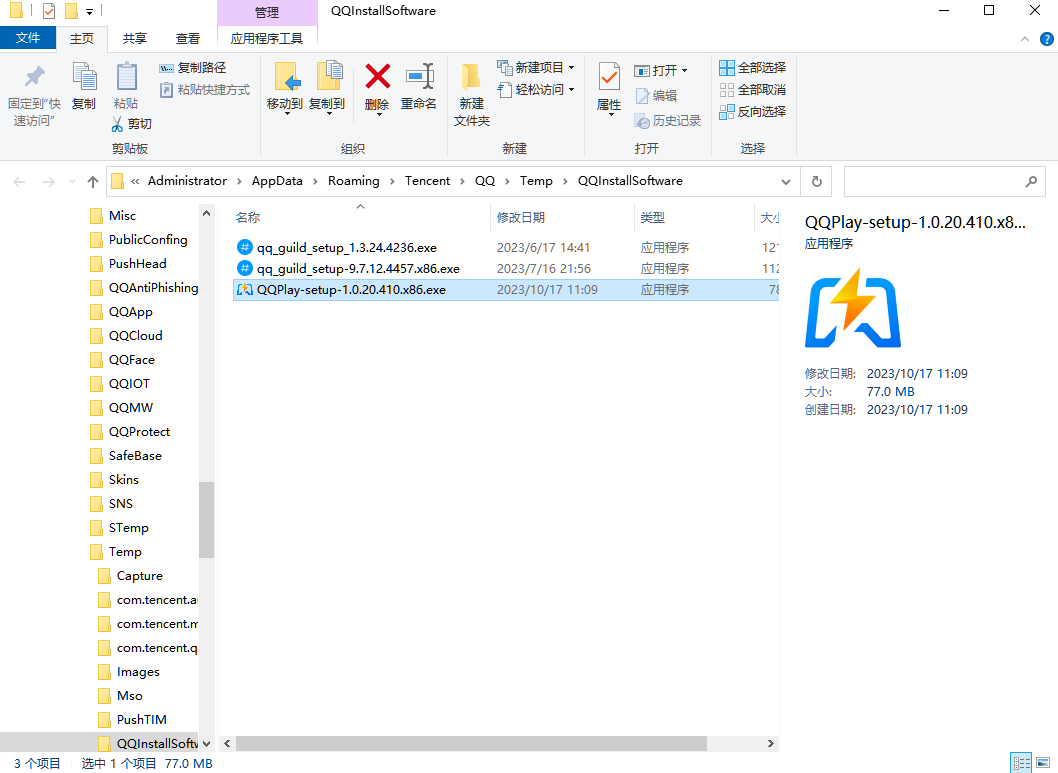Select Misc folder in tree
The width and height of the screenshot is (1058, 773).
click(113, 216)
